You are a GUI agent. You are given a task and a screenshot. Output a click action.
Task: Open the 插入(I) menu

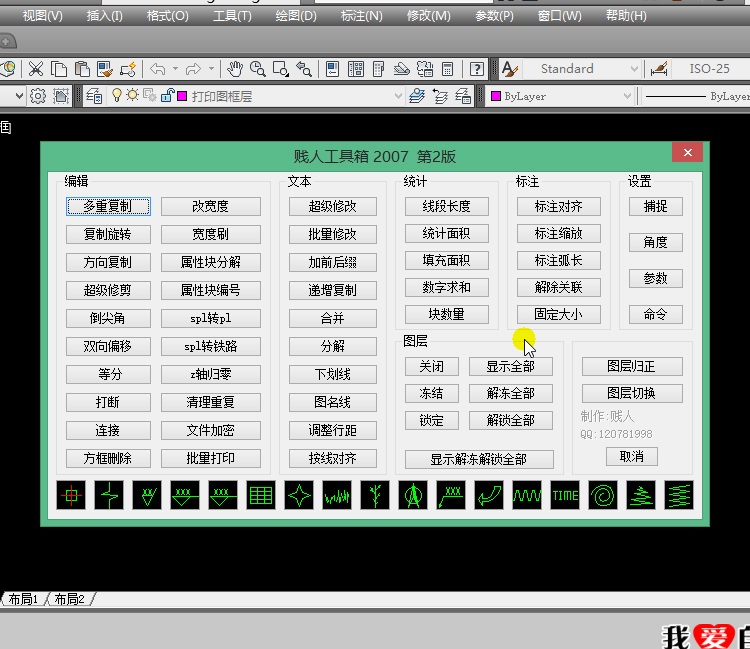(x=105, y=16)
